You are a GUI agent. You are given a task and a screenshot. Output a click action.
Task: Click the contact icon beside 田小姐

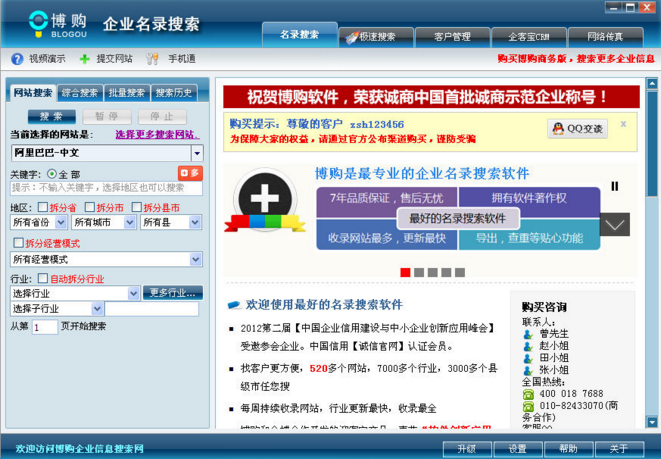528,359
